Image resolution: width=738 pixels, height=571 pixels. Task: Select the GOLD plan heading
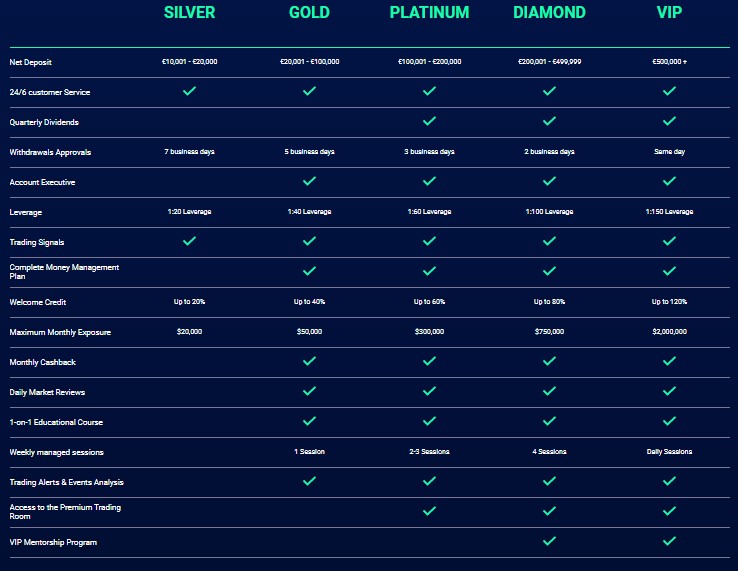309,12
